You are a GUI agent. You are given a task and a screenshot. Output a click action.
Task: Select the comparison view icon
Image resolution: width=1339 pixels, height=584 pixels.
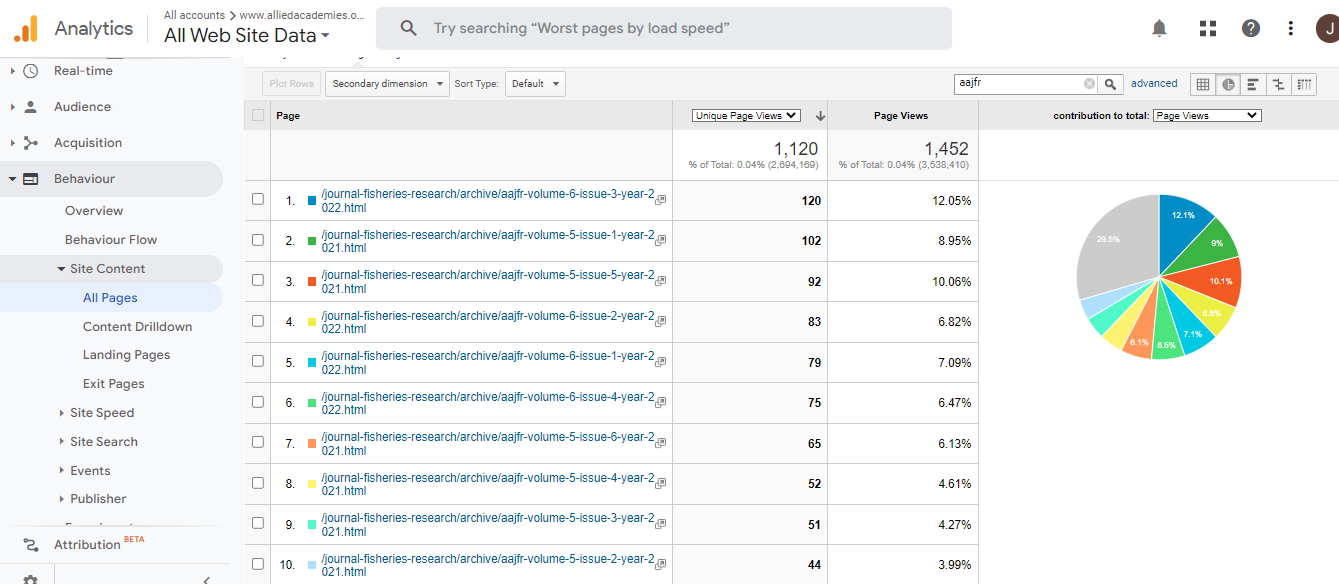tap(1278, 84)
